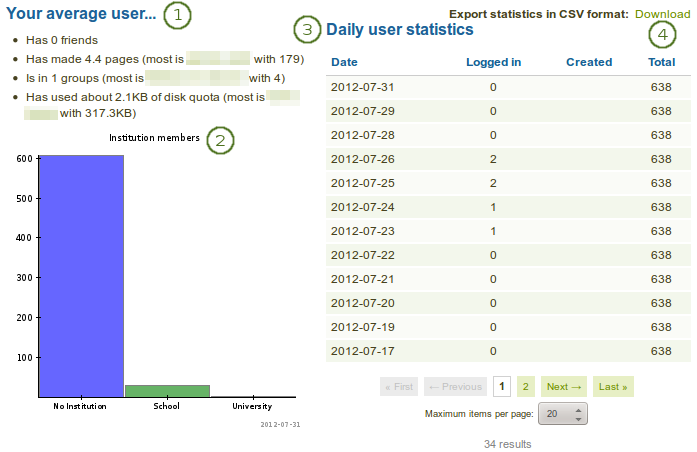
Task: Click the numbered callout 1 marker
Action: point(177,15)
